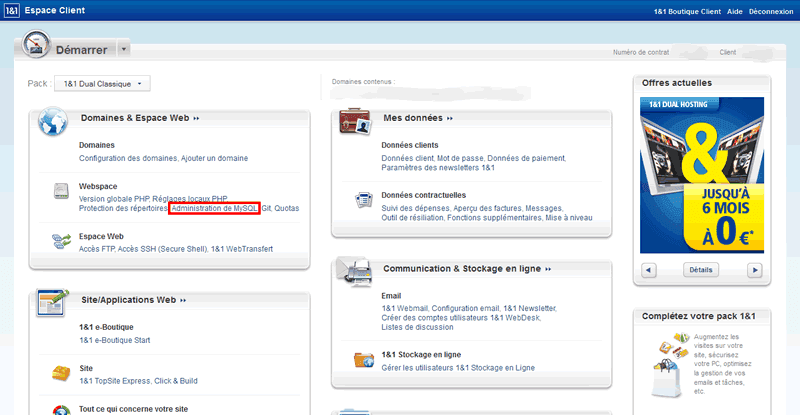Click the Quotas link under Webspace
The image size is (800, 415).
pyautogui.click(x=287, y=208)
